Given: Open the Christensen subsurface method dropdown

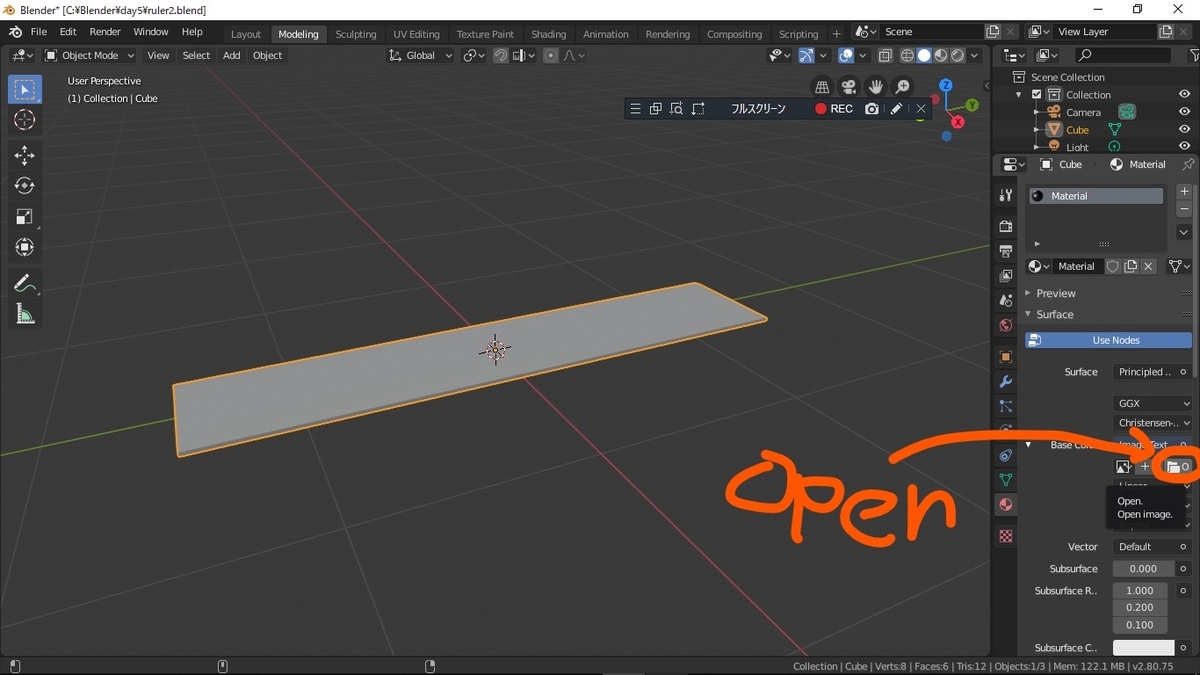Looking at the screenshot, I should tap(1153, 423).
